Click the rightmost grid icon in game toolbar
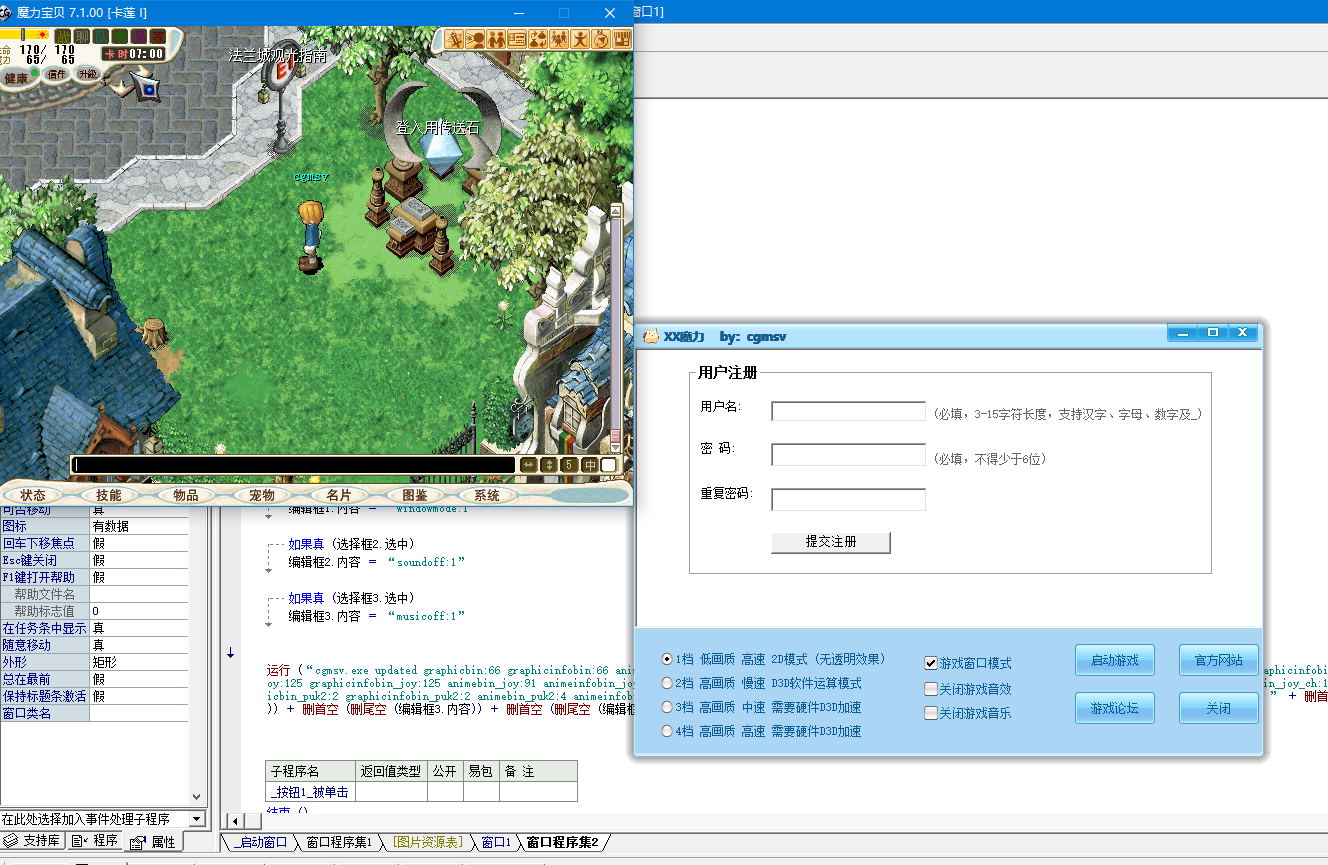 [622, 39]
